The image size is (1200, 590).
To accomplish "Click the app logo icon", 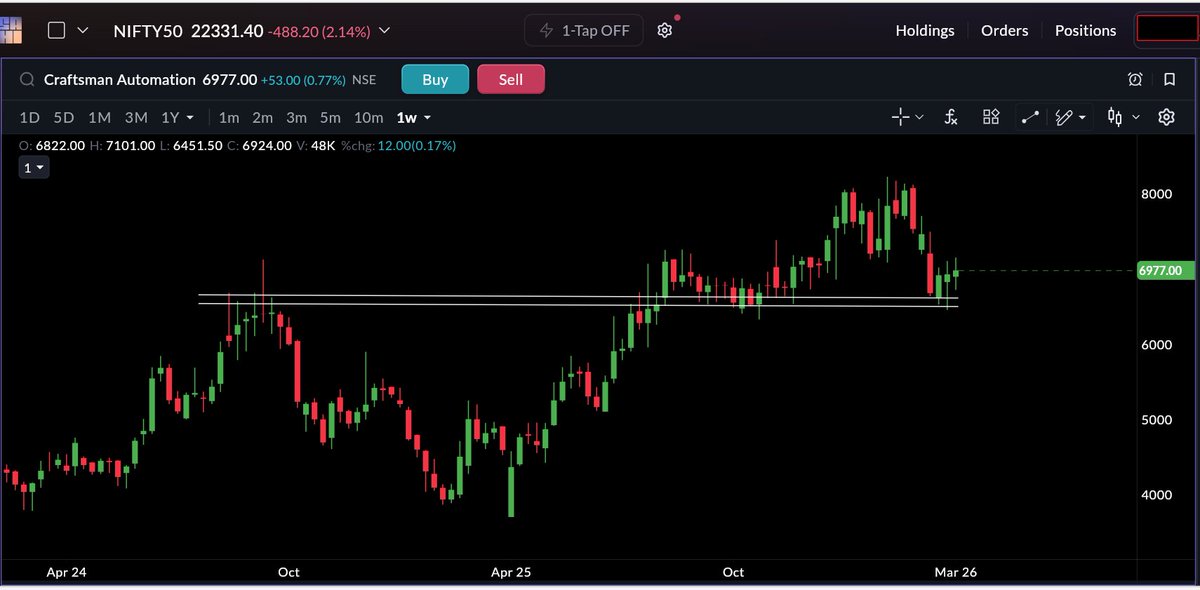I will 11,28.
